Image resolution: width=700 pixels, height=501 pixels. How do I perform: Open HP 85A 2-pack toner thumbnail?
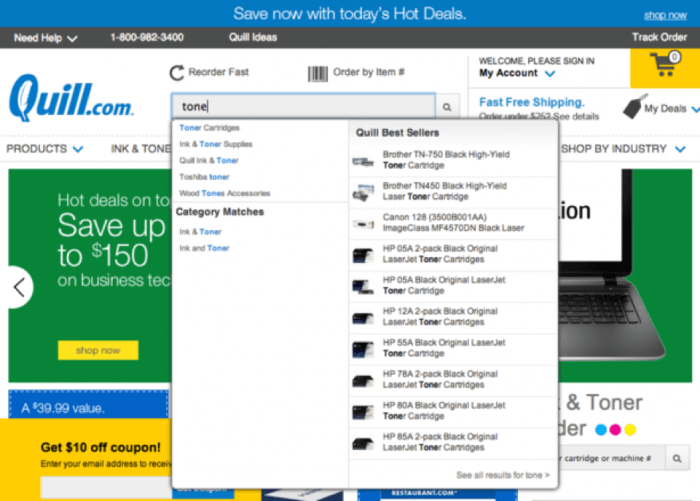pyautogui.click(x=363, y=443)
